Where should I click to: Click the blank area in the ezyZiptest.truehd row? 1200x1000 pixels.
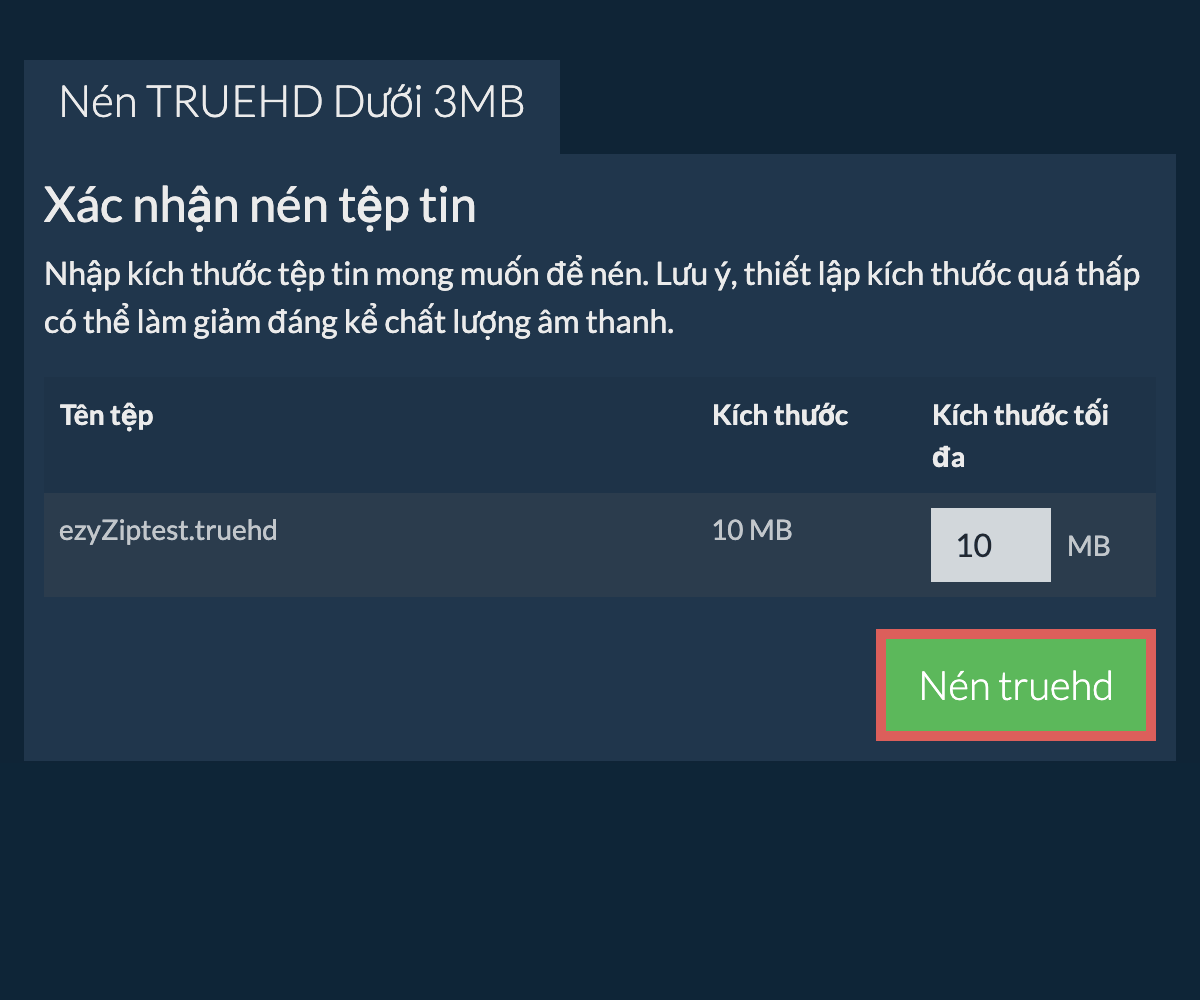(x=490, y=545)
